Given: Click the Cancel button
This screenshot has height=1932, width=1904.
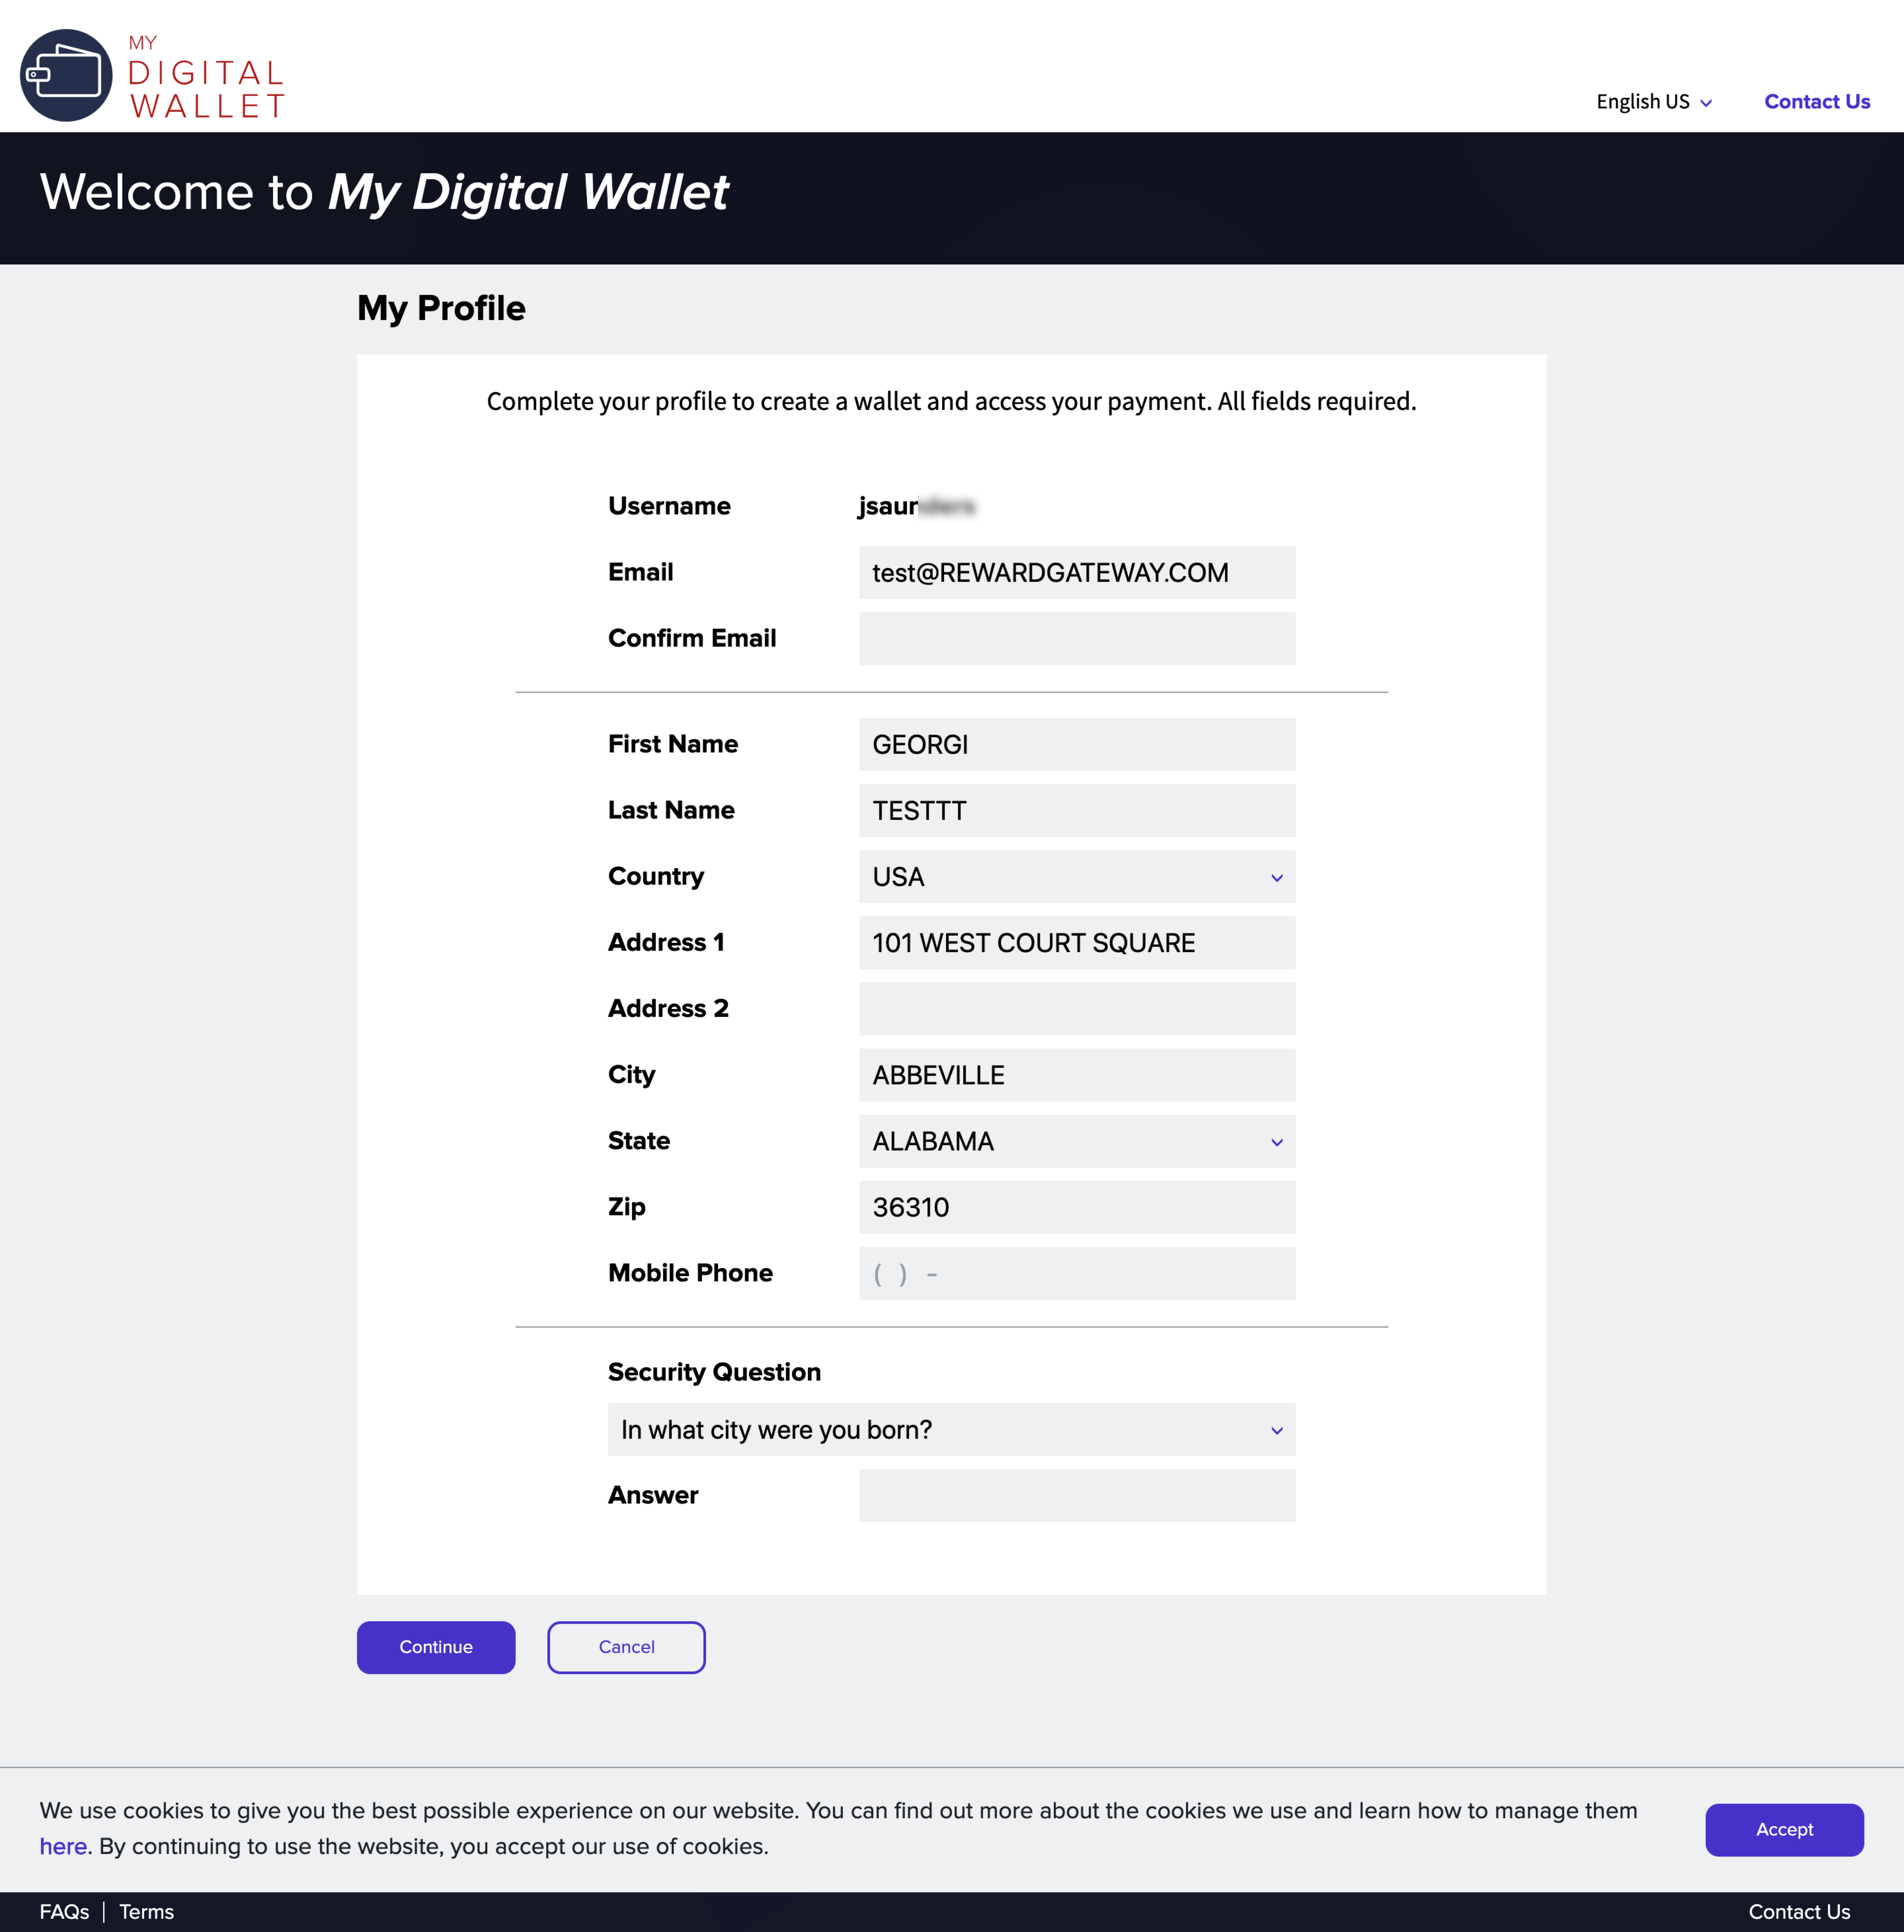Looking at the screenshot, I should pyautogui.click(x=626, y=1647).
